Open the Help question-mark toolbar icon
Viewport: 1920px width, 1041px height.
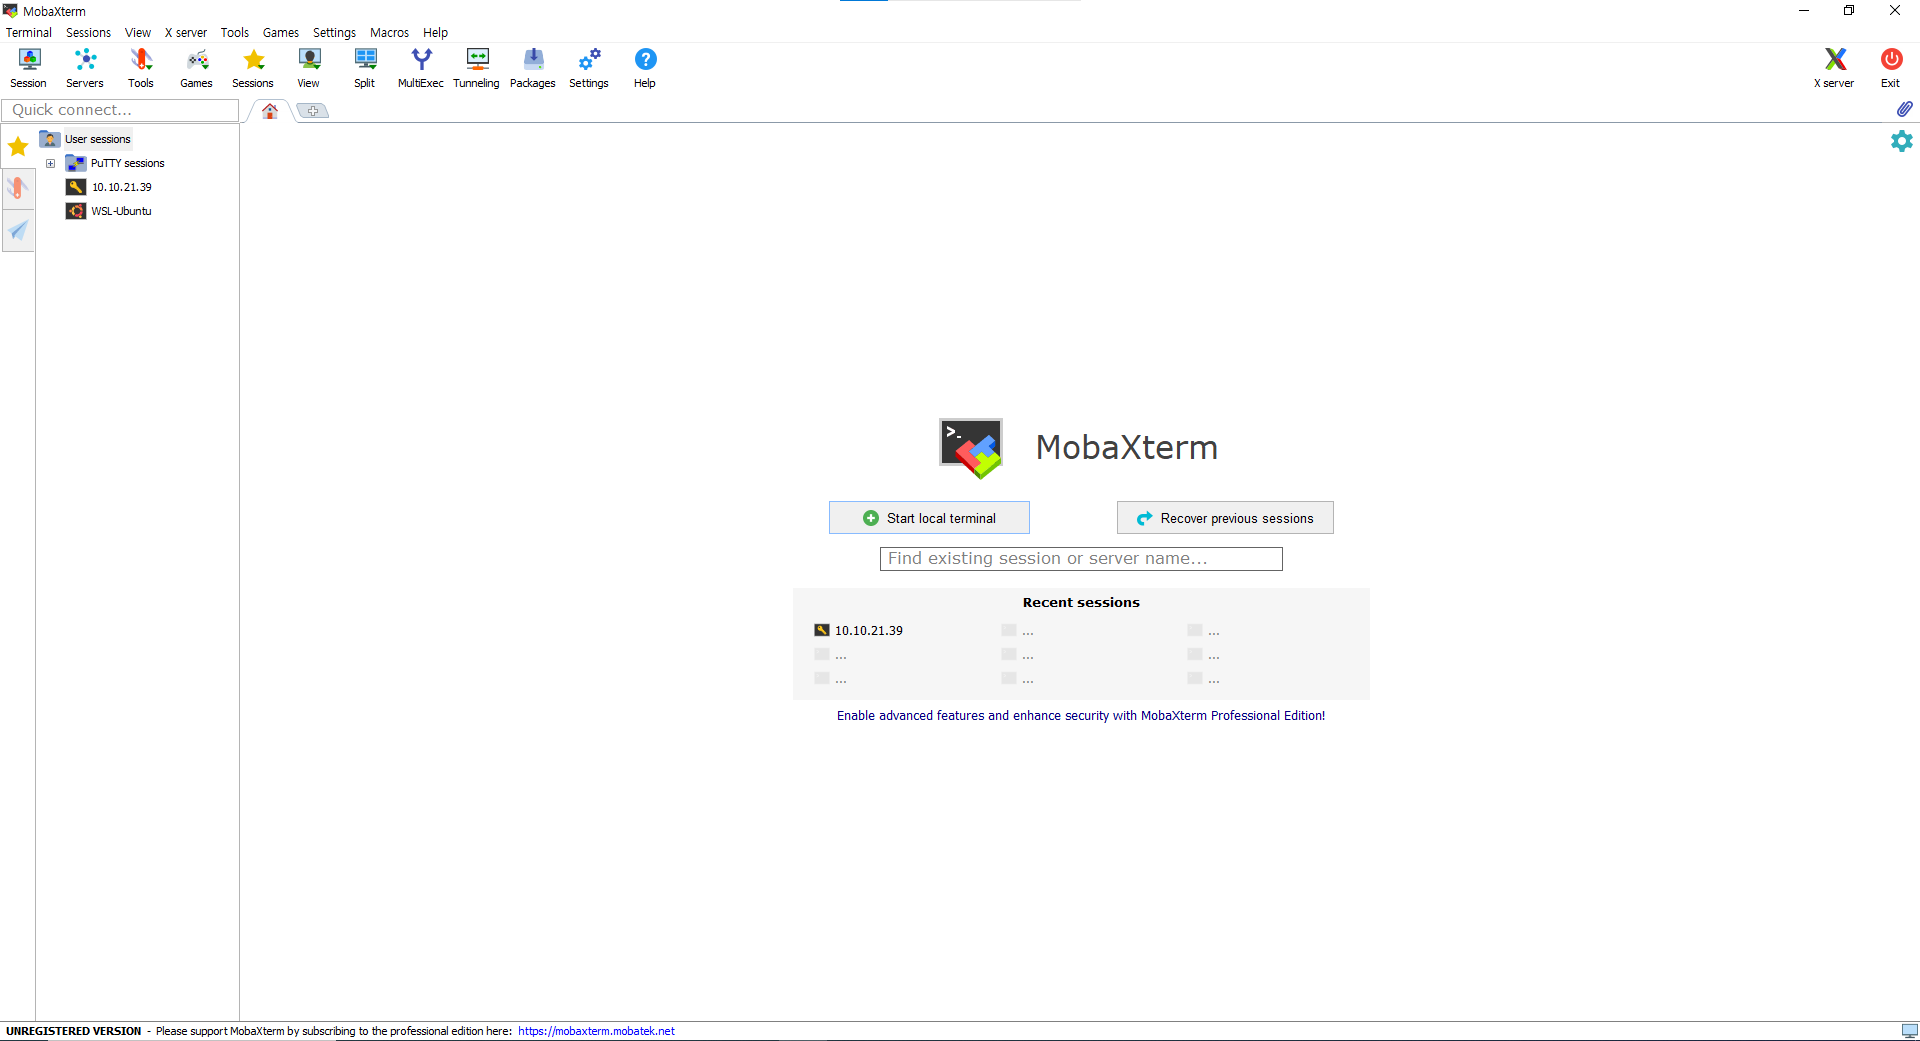coord(645,68)
